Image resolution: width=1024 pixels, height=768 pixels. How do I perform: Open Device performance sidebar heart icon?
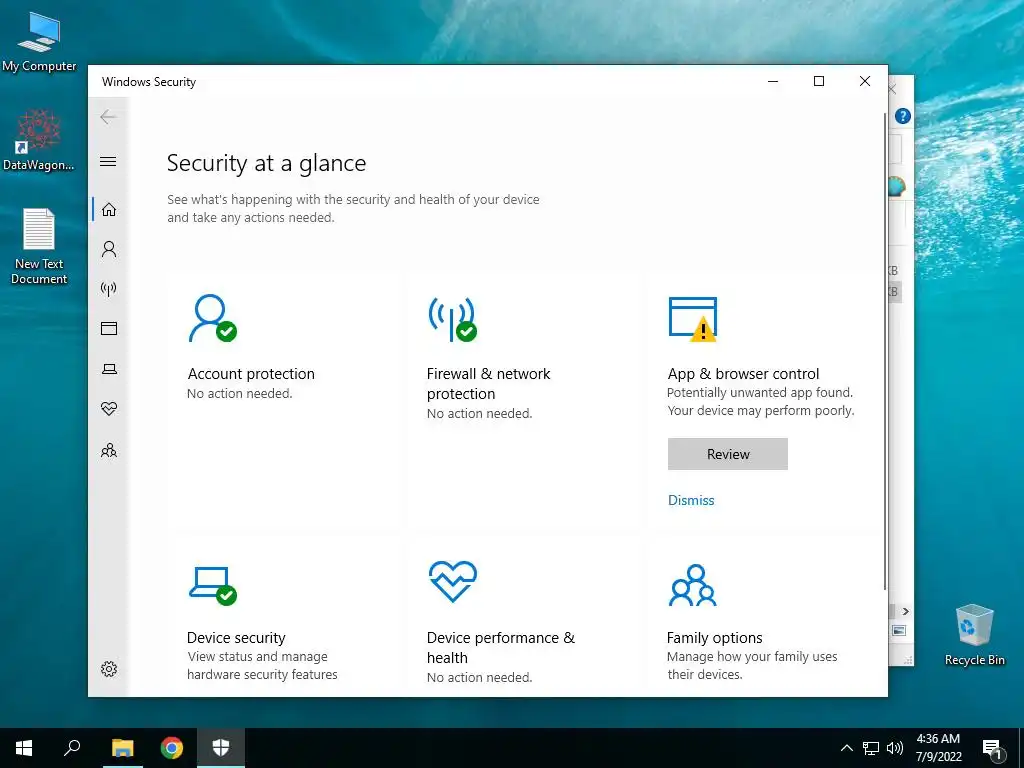(x=109, y=409)
